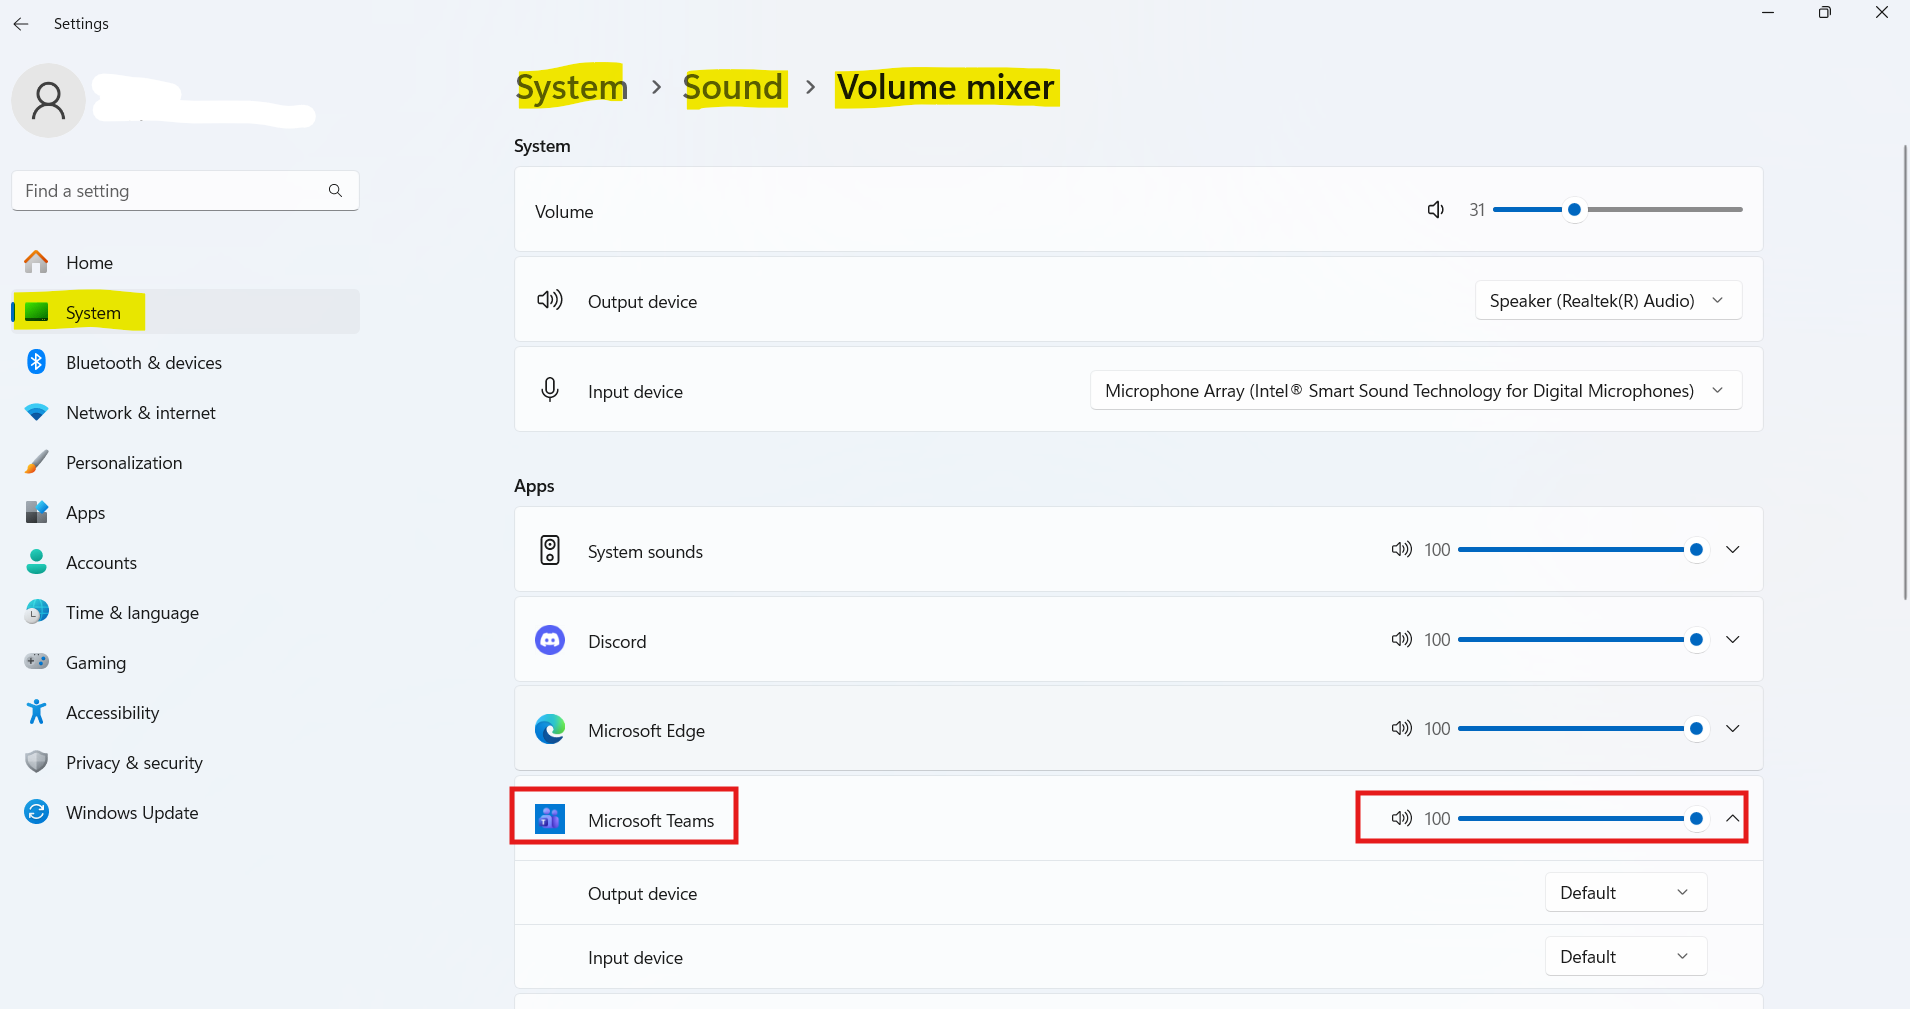Click the Find a setting search box

point(185,190)
